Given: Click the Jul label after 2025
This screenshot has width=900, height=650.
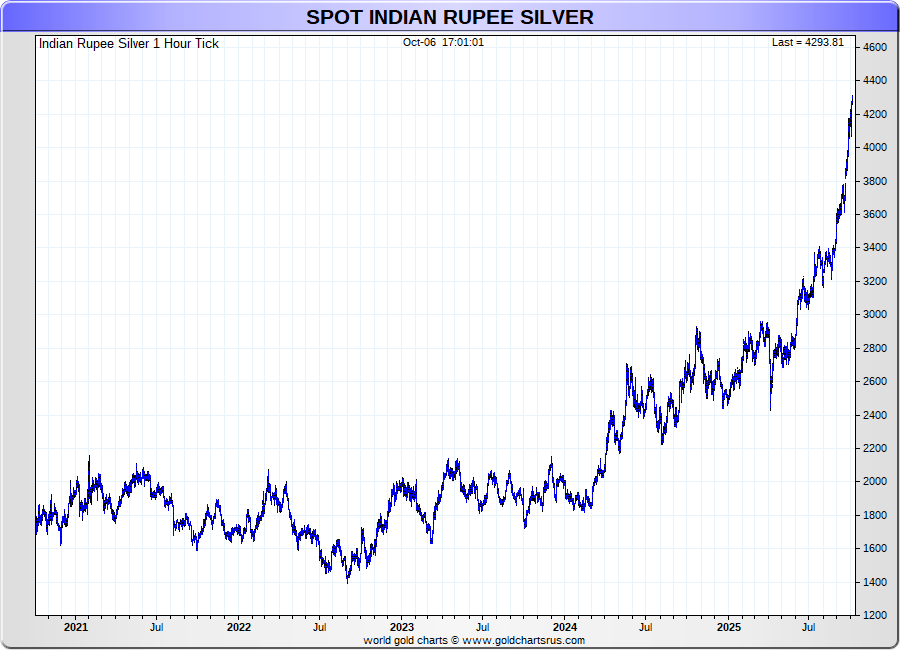Looking at the screenshot, I should (x=809, y=628).
